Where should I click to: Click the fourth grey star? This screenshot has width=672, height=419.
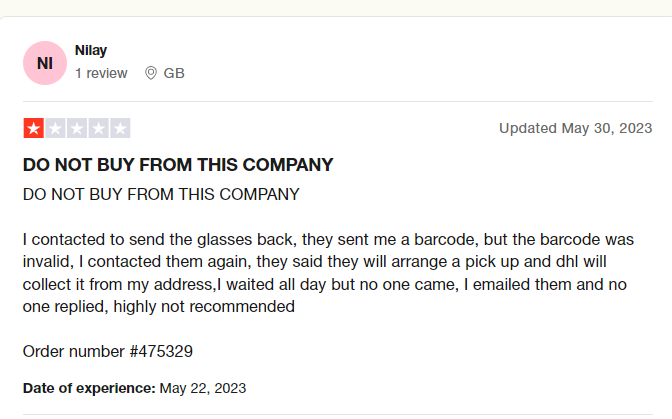pos(99,128)
